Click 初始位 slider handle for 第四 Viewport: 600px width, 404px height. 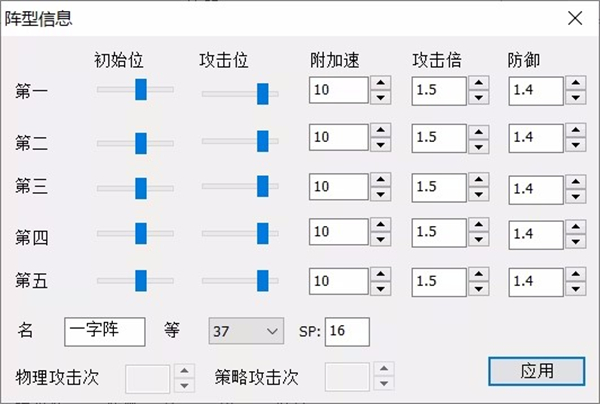click(141, 233)
